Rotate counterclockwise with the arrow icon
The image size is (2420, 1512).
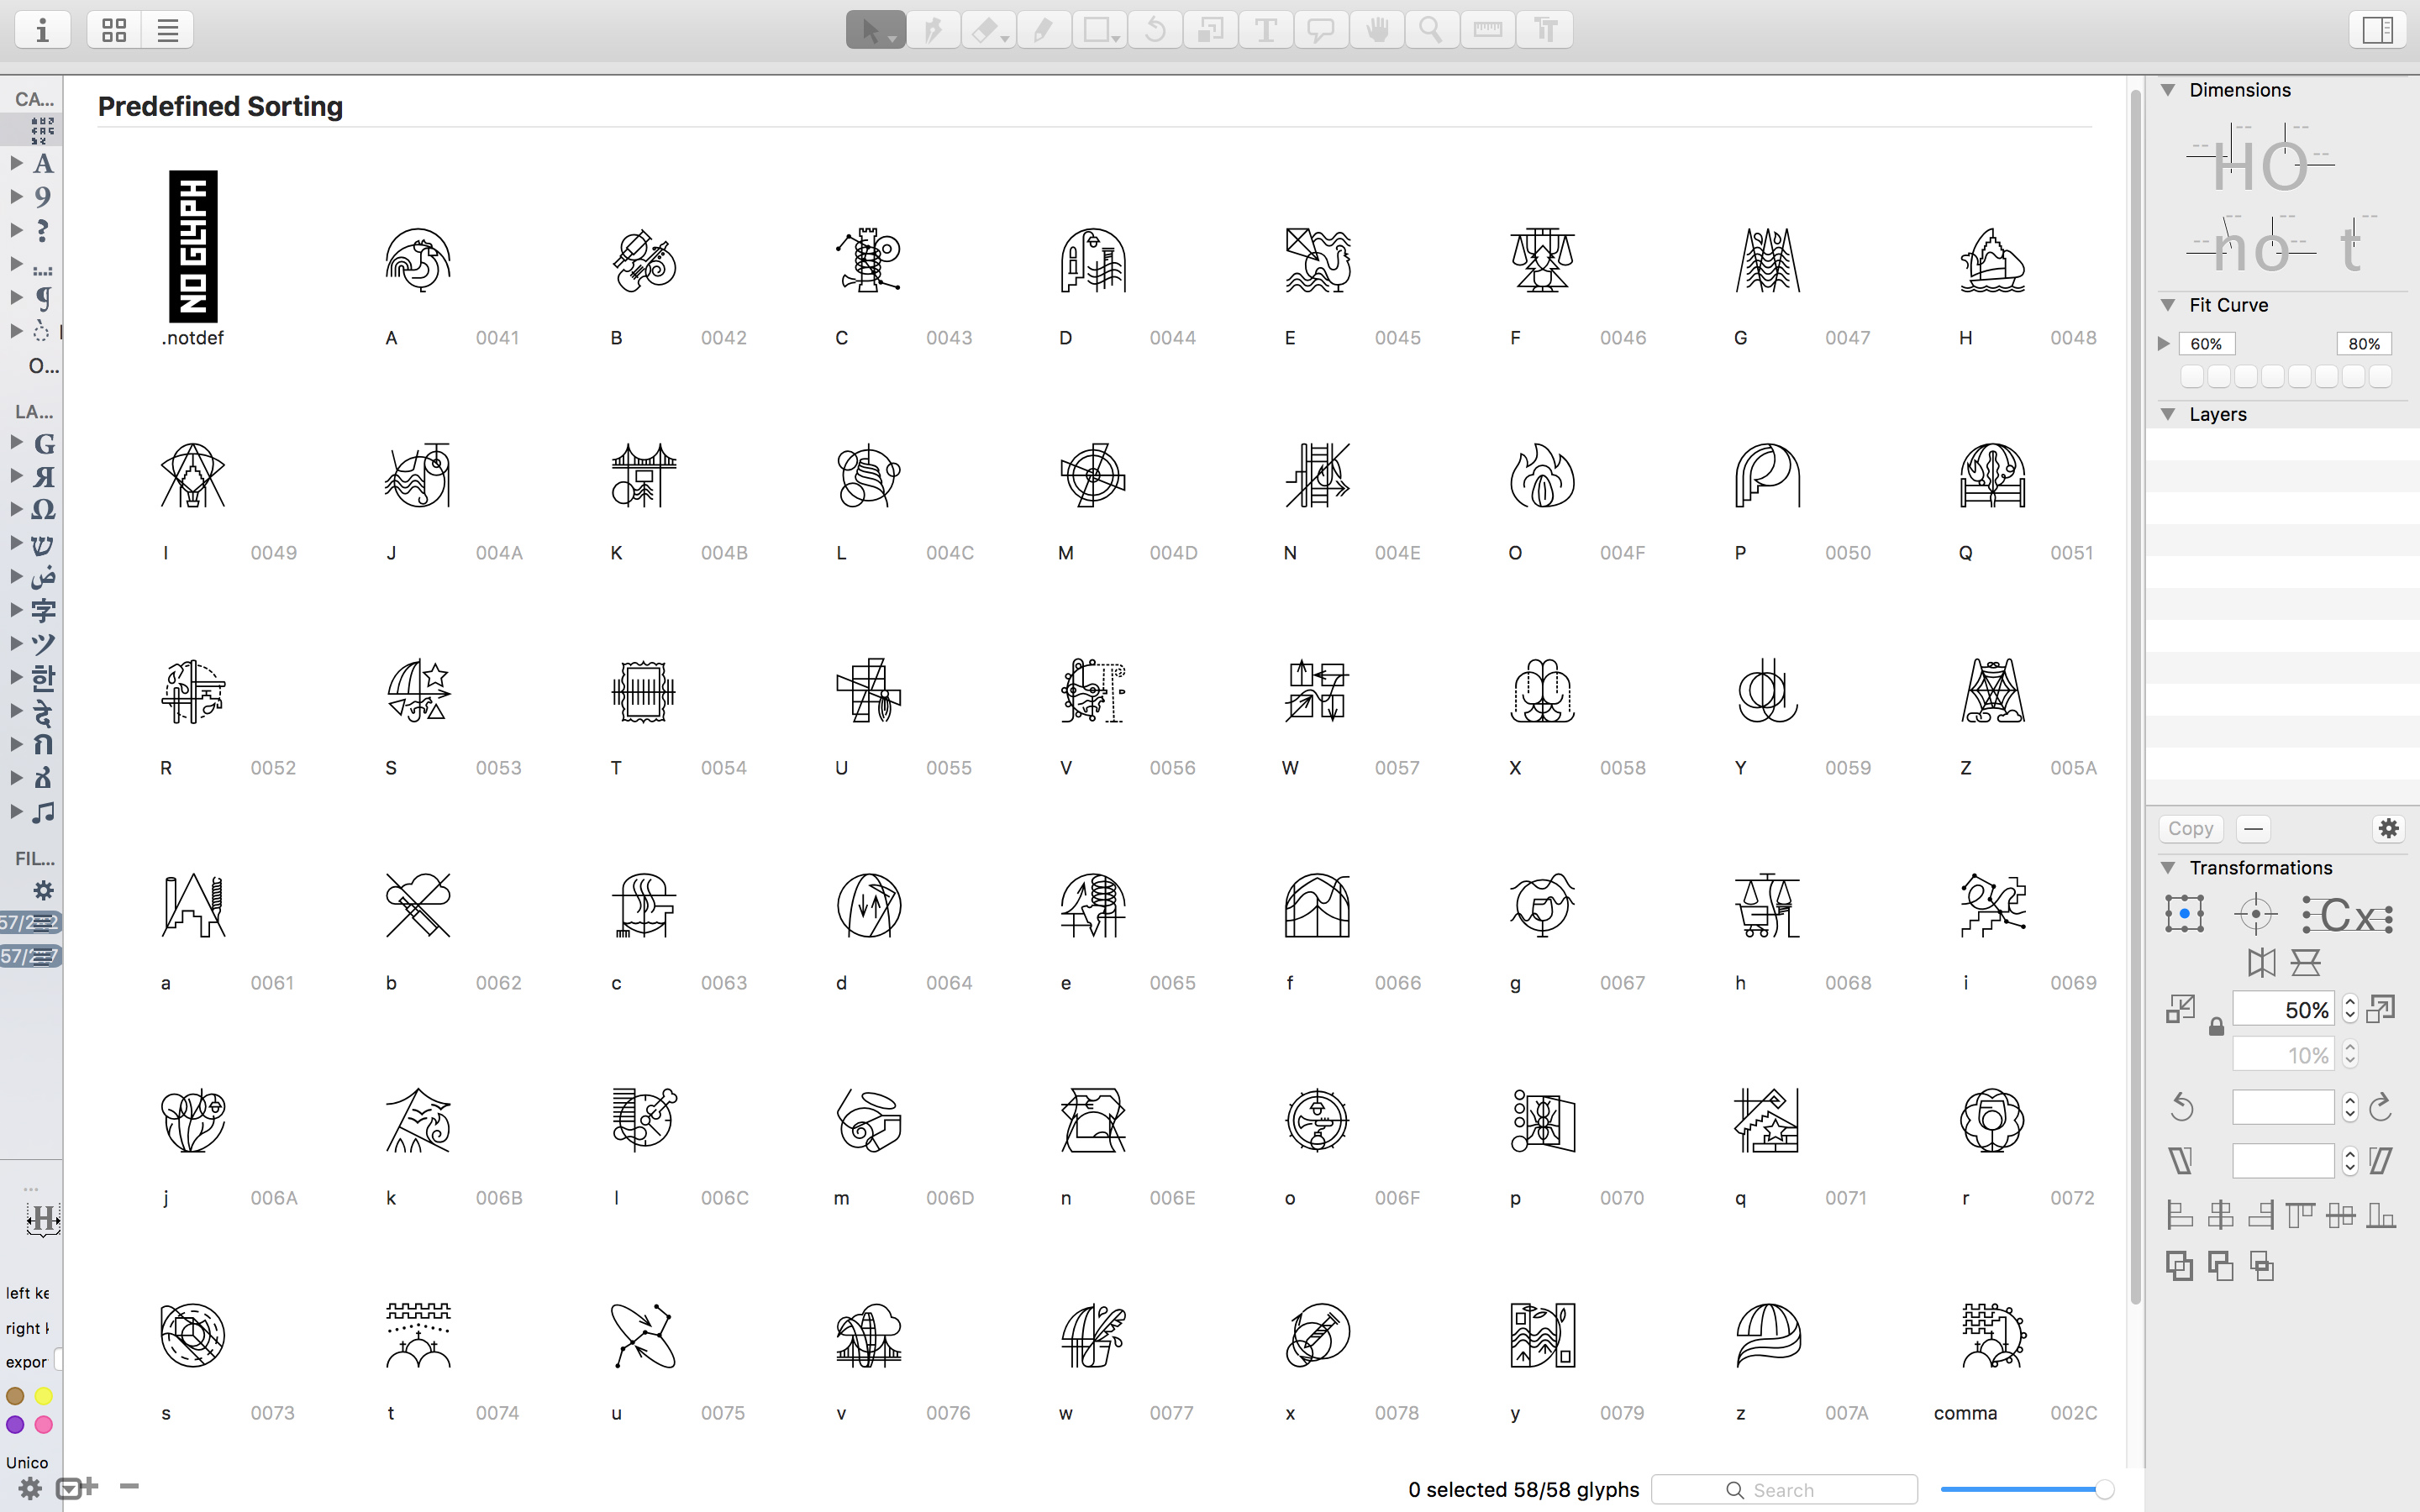(x=2182, y=1107)
